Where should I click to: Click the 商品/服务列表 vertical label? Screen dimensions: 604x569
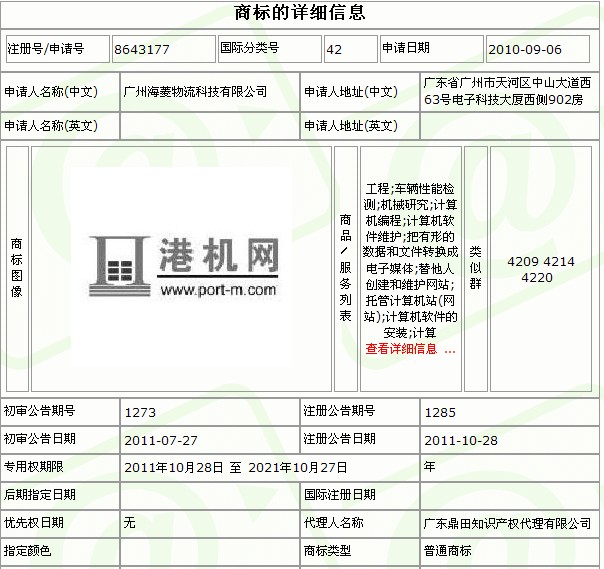coord(345,268)
